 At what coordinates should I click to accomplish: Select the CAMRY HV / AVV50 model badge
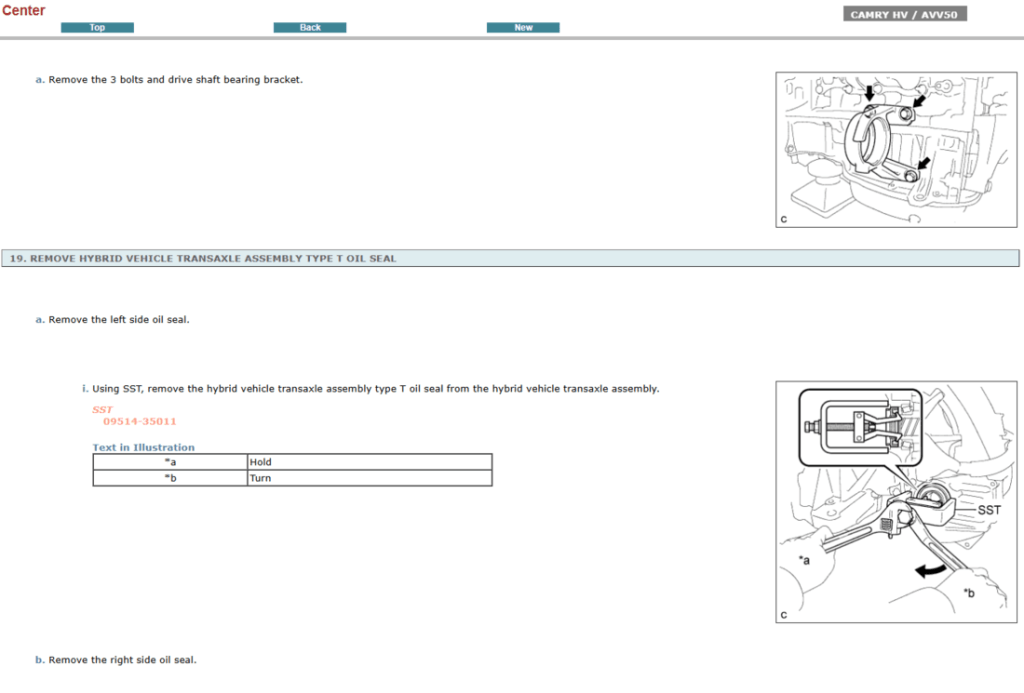pos(903,13)
